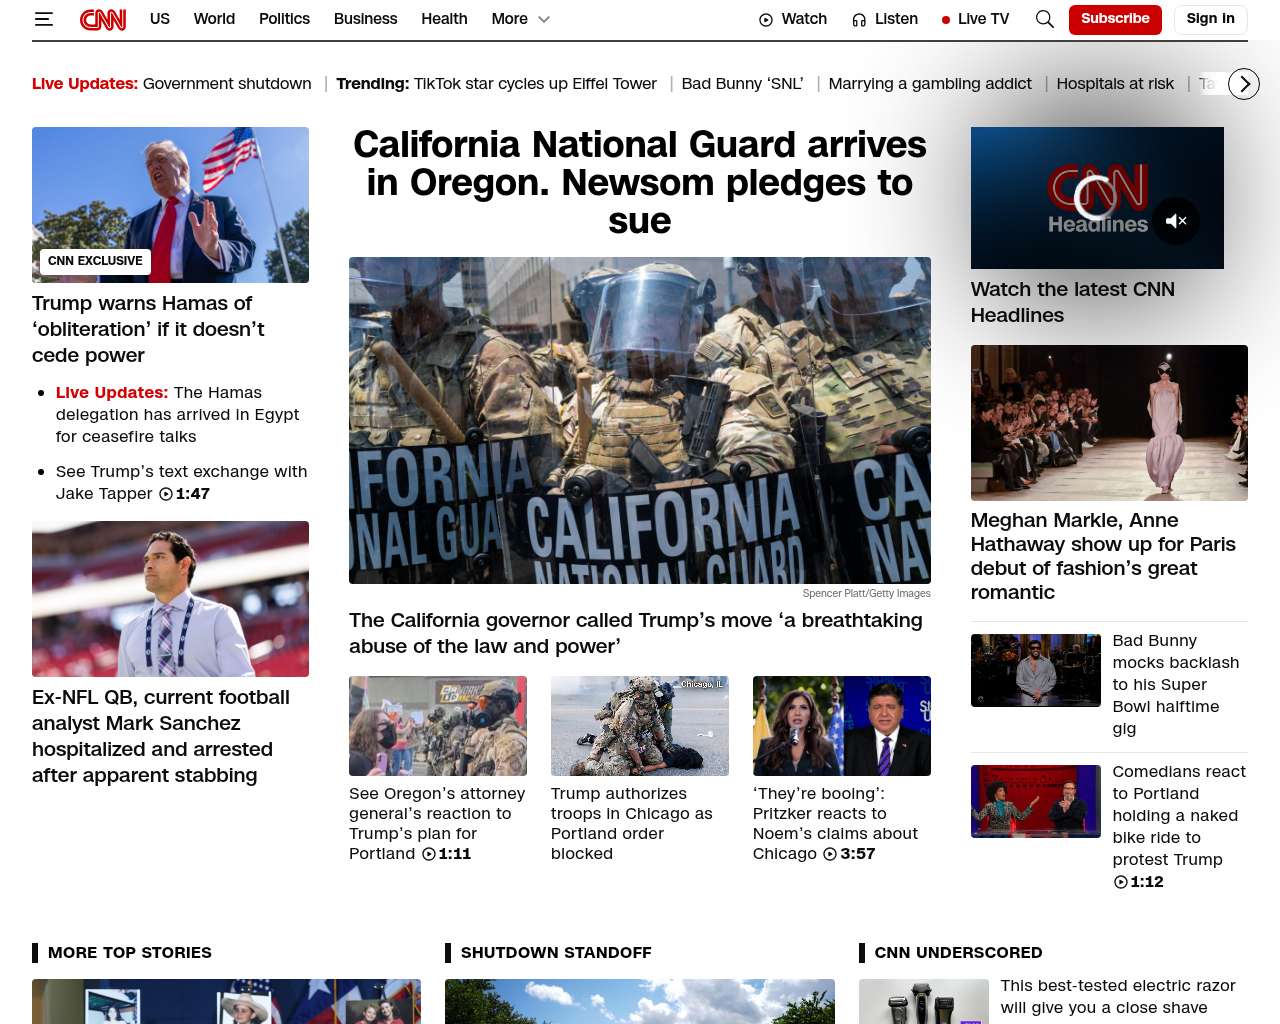Open Comedians react to Portland link
Image resolution: width=1280 pixels, height=1024 pixels.
(x=1179, y=815)
